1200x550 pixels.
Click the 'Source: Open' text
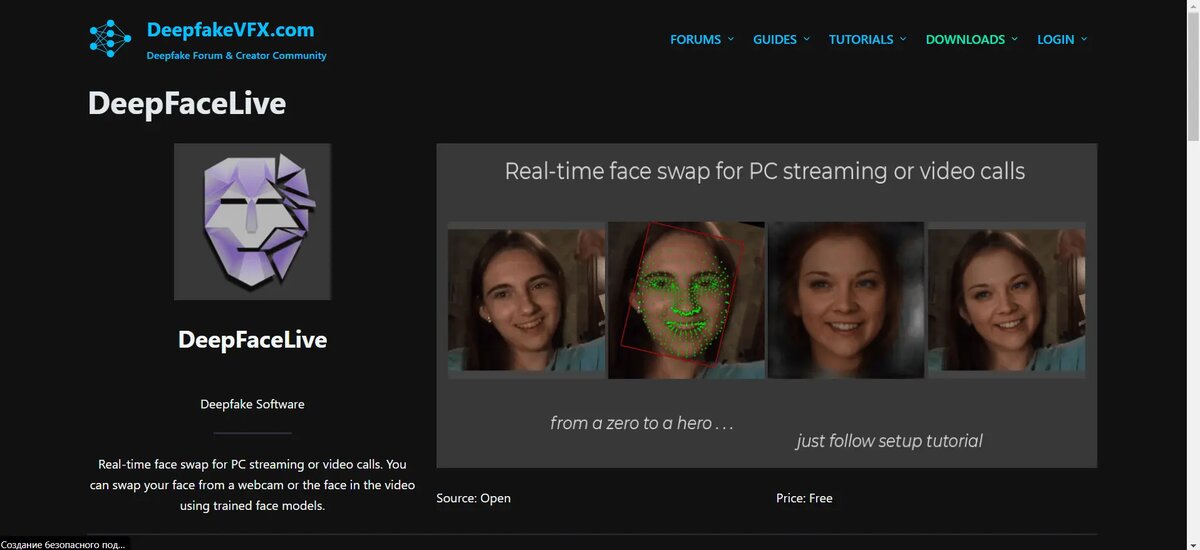coord(473,498)
